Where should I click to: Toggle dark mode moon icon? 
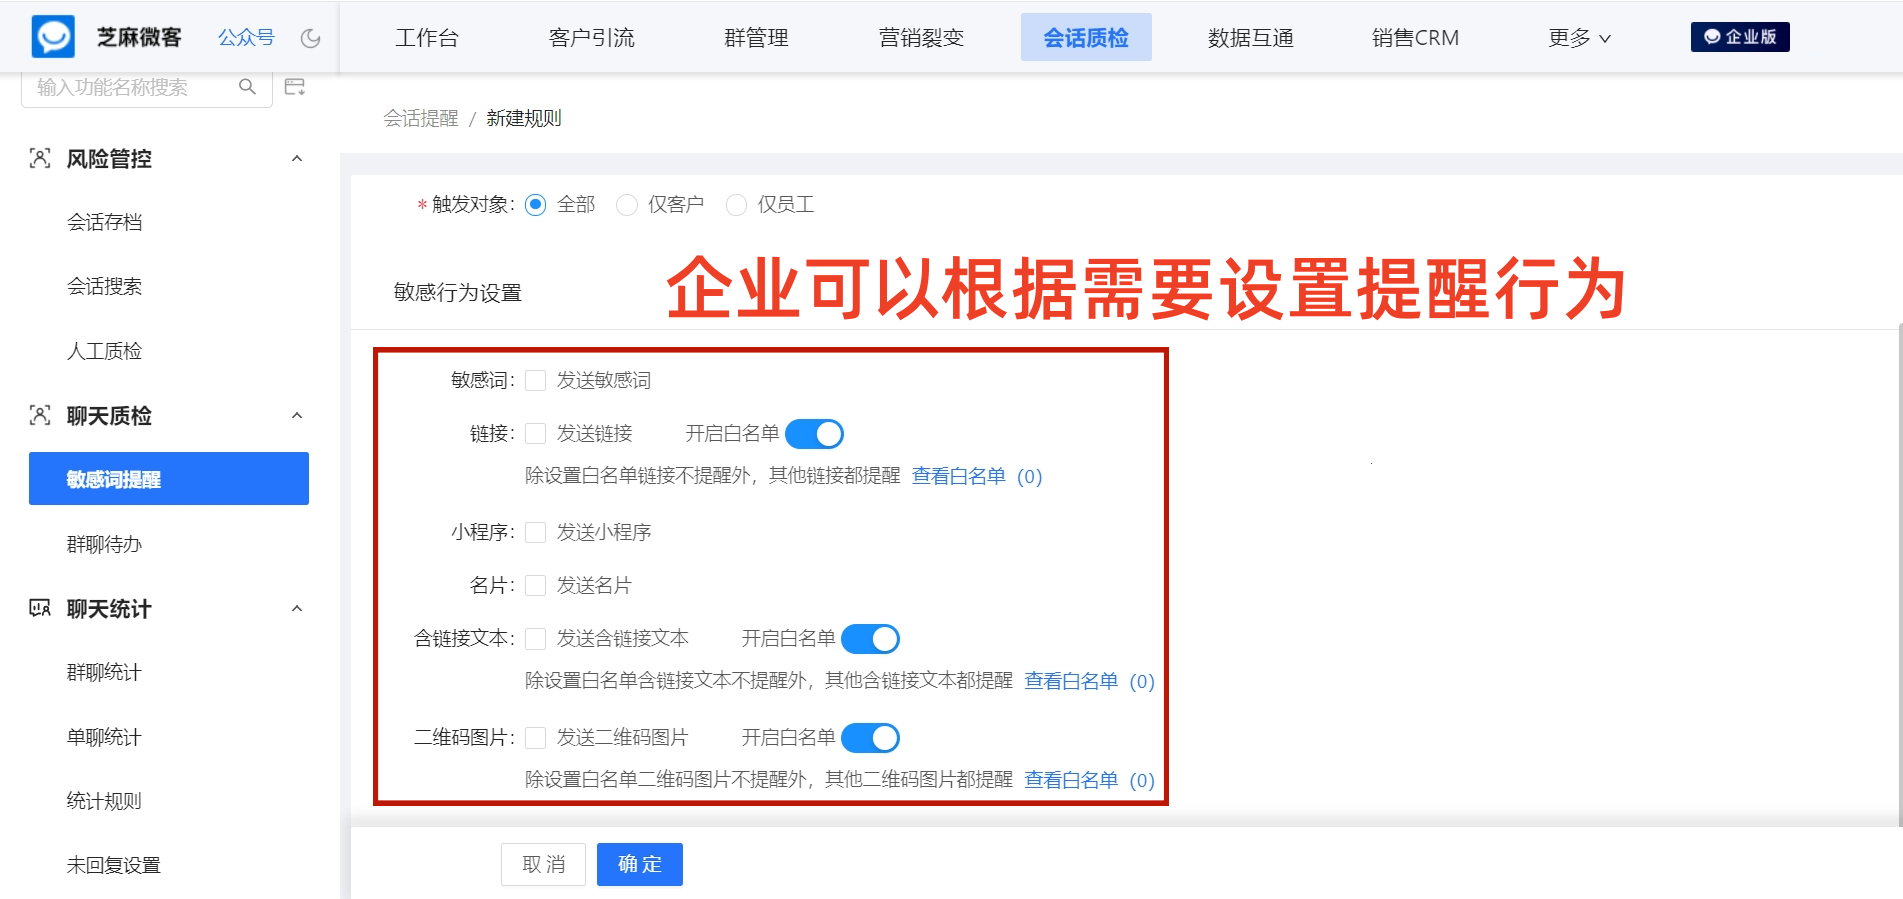tap(311, 38)
